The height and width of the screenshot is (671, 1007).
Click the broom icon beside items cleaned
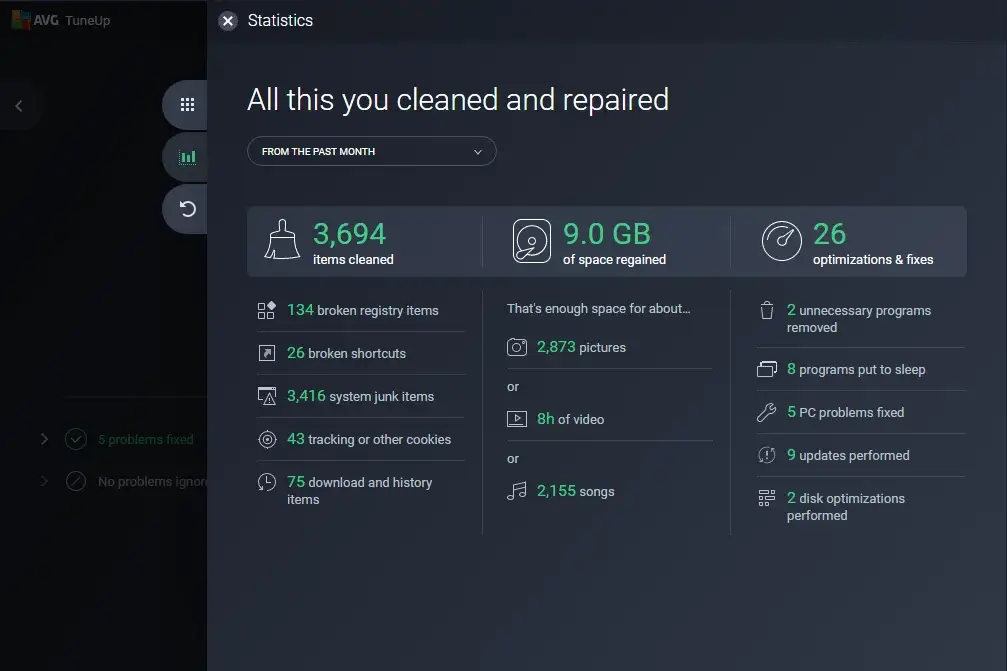[282, 241]
